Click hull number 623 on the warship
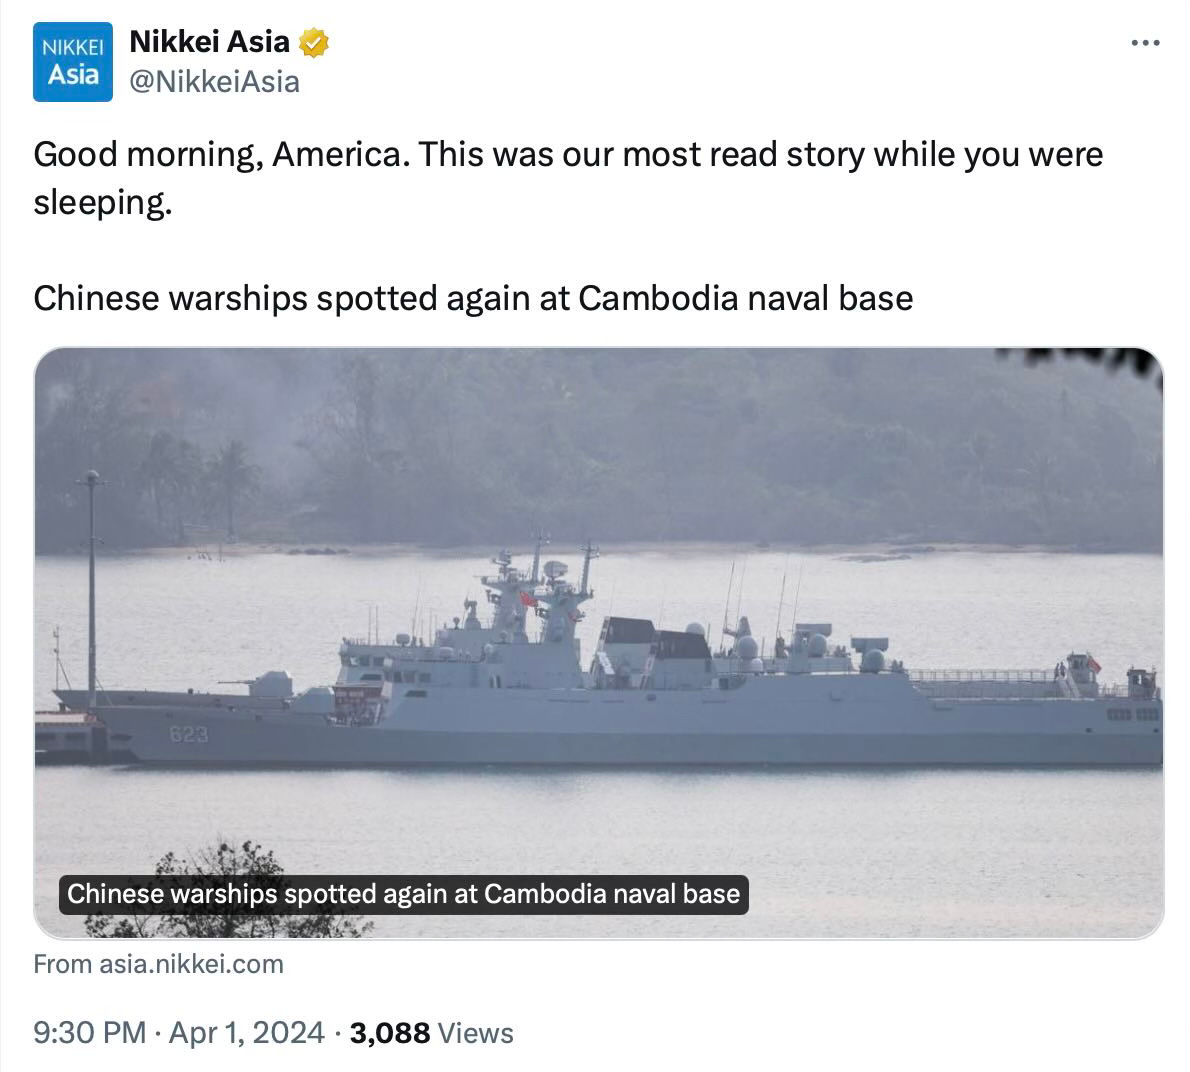 [x=188, y=734]
